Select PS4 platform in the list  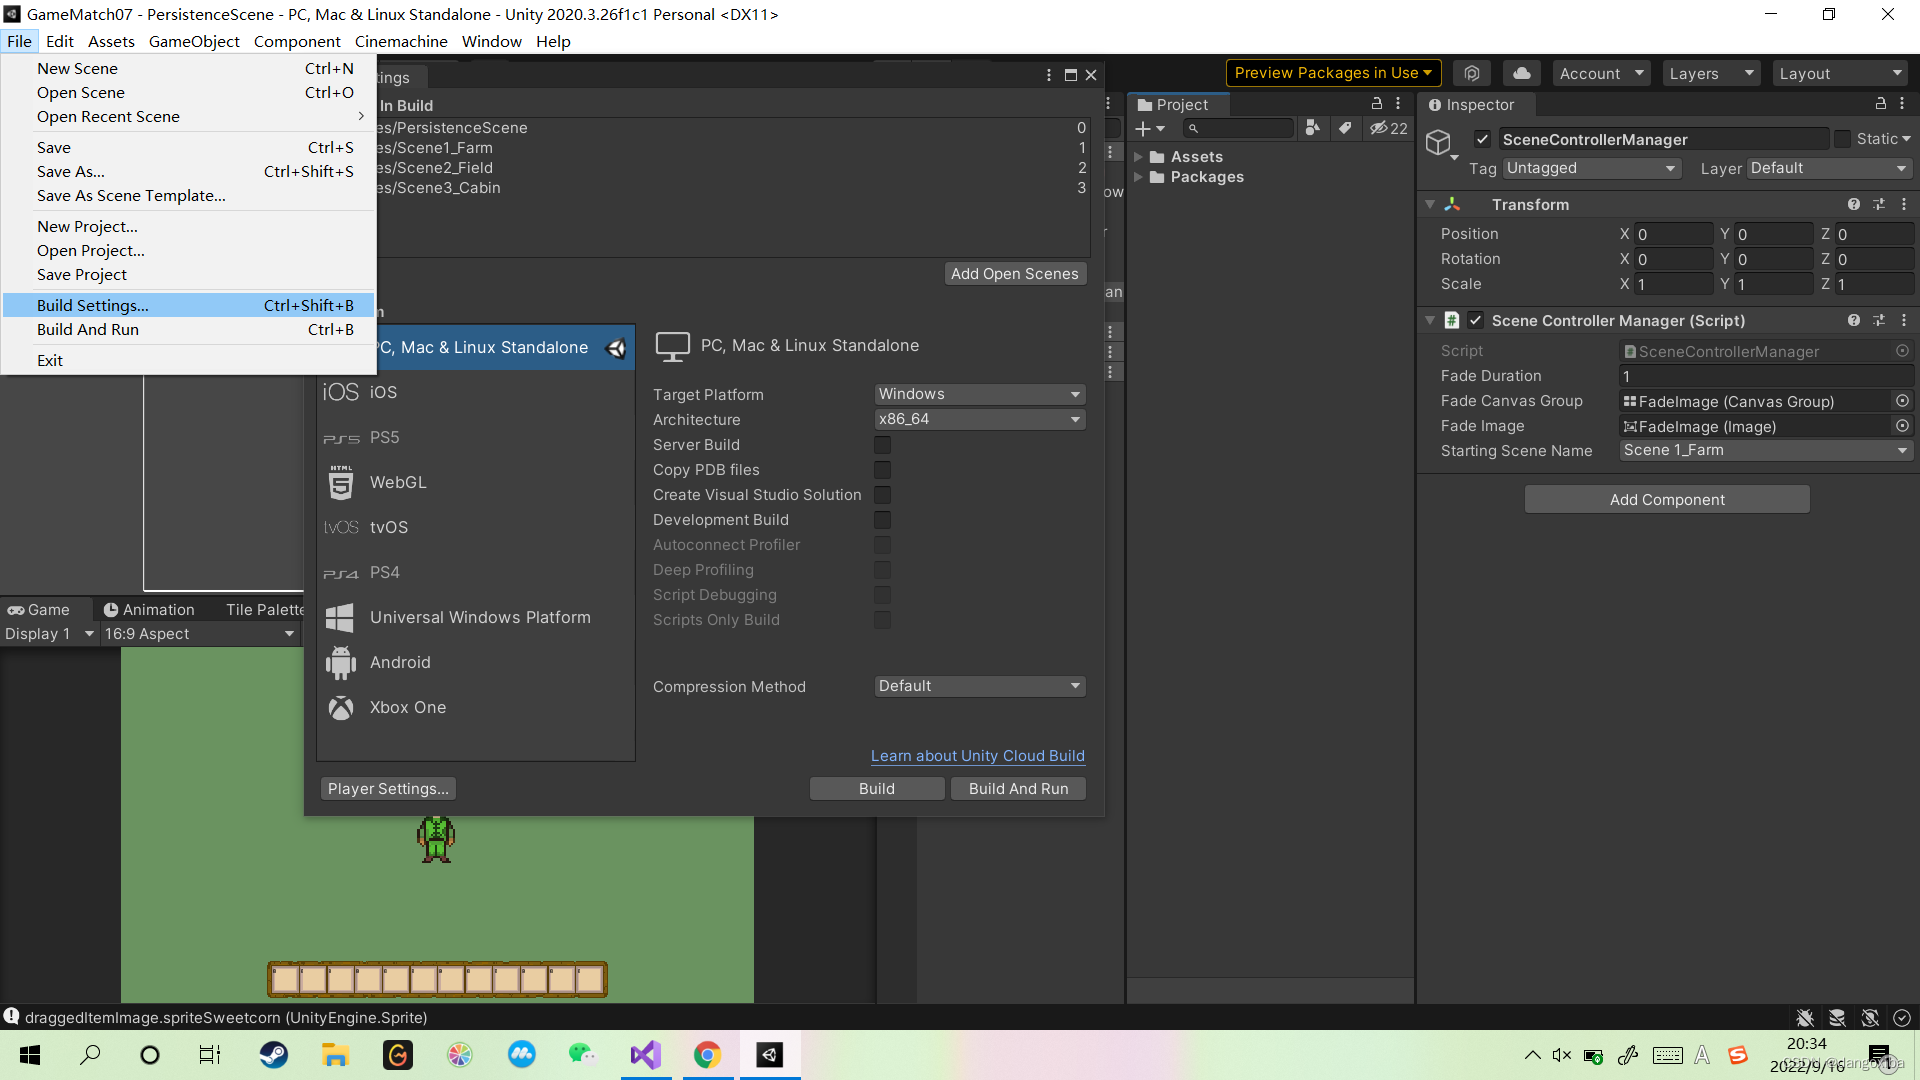pos(475,572)
